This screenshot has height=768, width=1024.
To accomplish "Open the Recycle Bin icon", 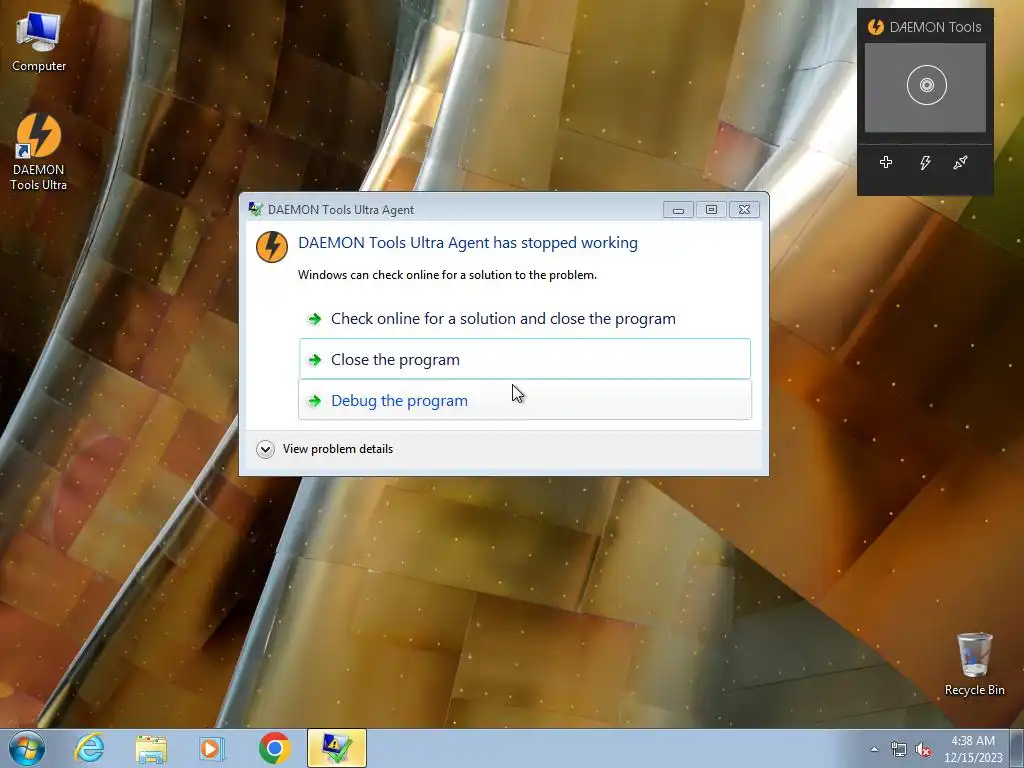I will pyautogui.click(x=974, y=664).
